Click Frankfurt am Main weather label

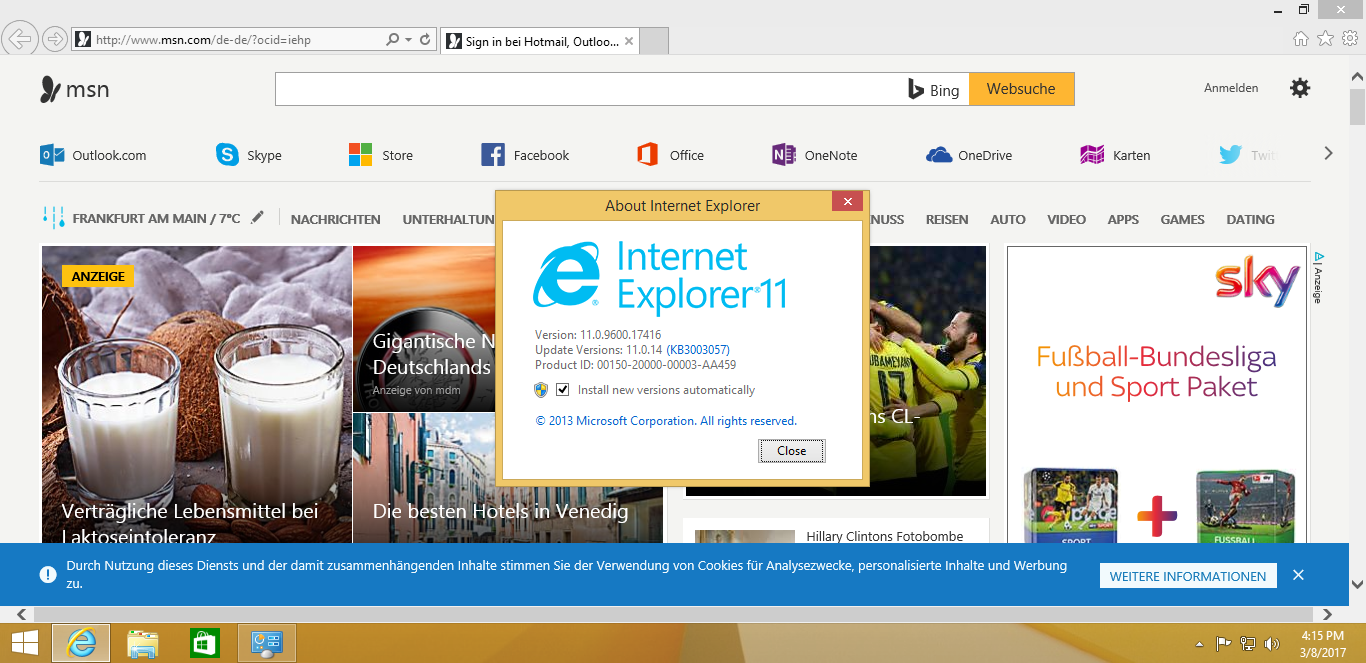(x=156, y=218)
